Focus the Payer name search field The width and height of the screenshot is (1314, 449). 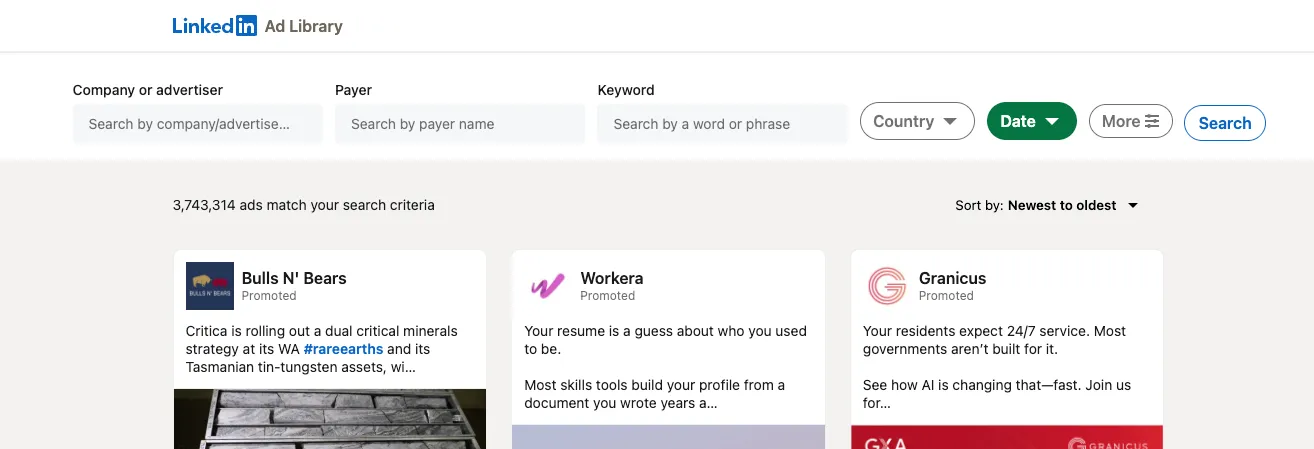[460, 124]
